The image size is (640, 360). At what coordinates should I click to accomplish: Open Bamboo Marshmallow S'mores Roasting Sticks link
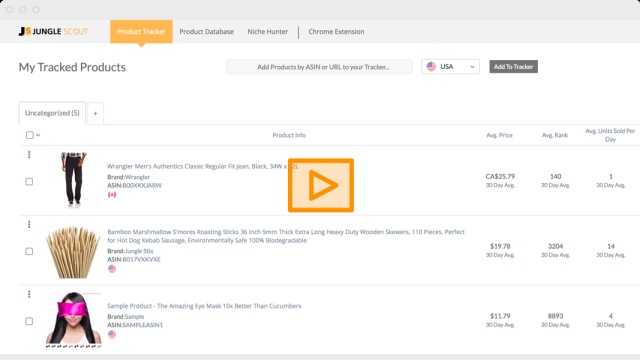[286, 236]
